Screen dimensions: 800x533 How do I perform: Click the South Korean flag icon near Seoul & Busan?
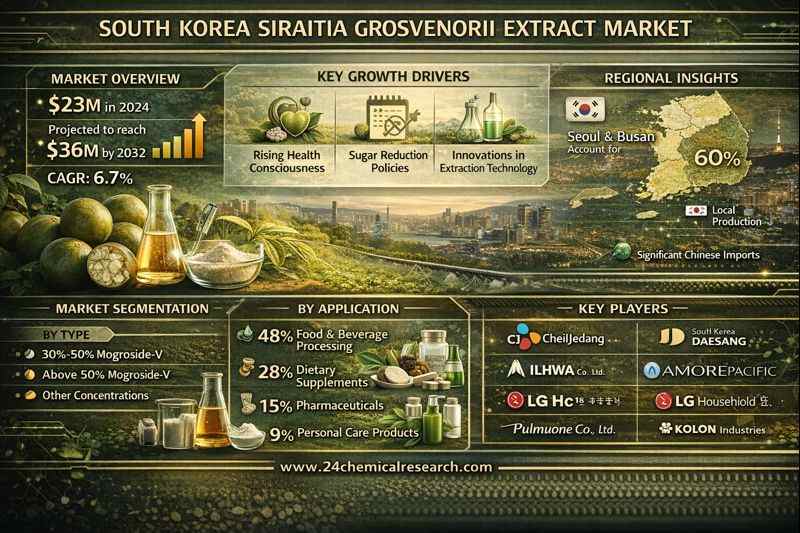click(x=585, y=110)
